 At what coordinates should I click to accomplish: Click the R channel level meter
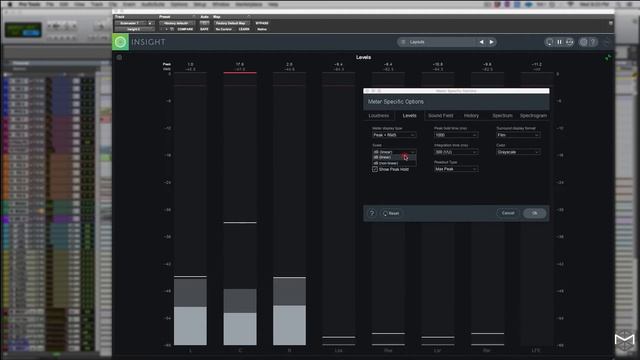click(x=289, y=209)
